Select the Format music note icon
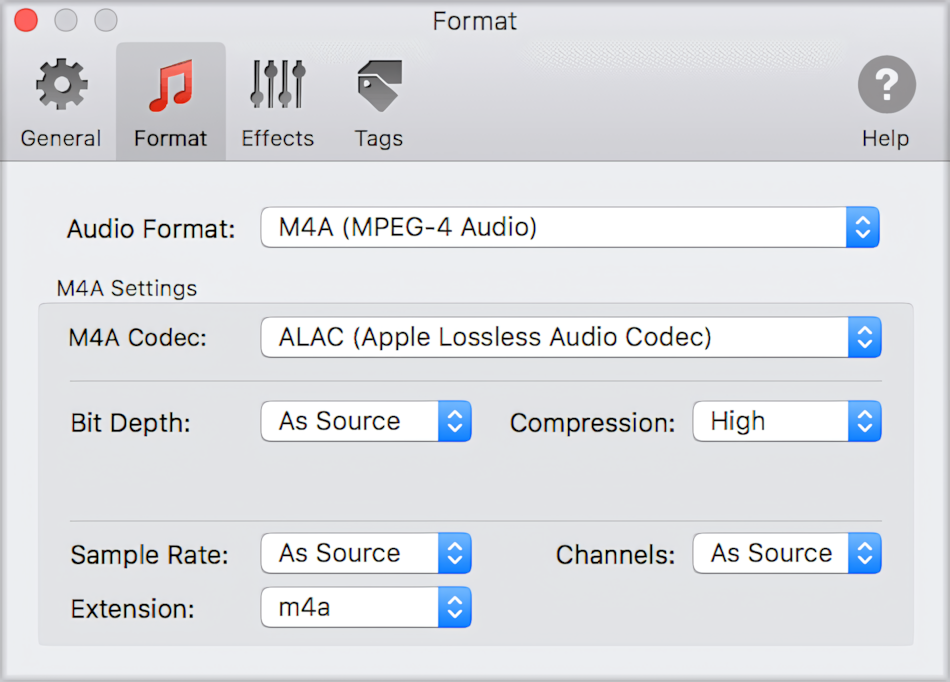 pos(170,85)
